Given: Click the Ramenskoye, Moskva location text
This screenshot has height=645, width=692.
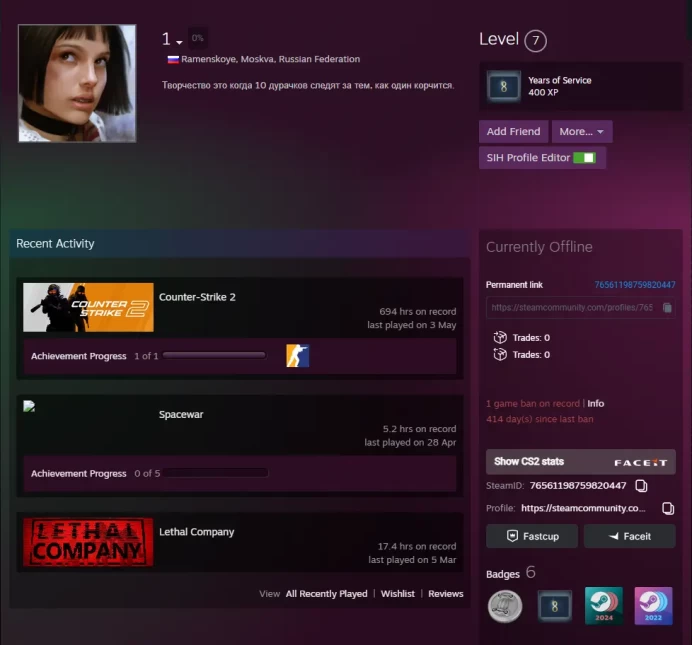Looking at the screenshot, I should (x=271, y=59).
